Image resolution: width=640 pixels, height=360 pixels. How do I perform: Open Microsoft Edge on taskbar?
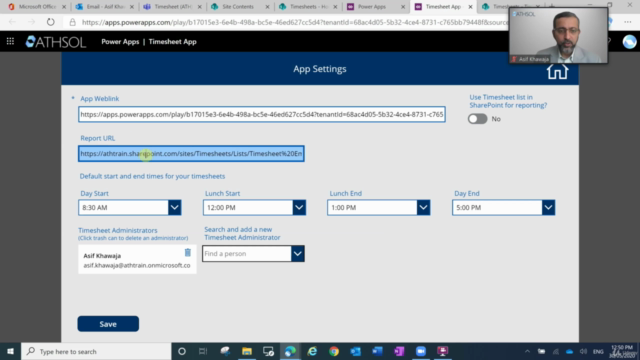coord(290,351)
